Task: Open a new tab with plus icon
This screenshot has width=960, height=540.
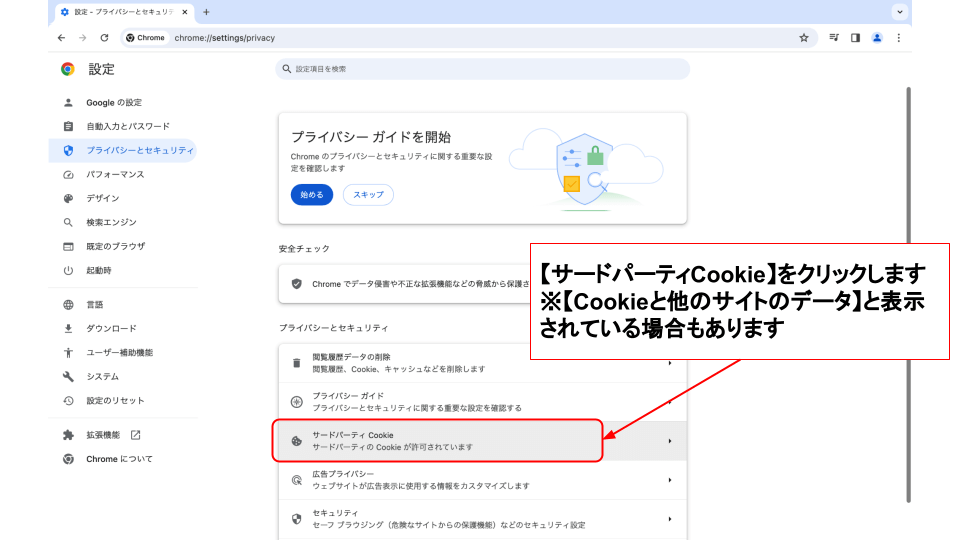Action: [x=206, y=12]
